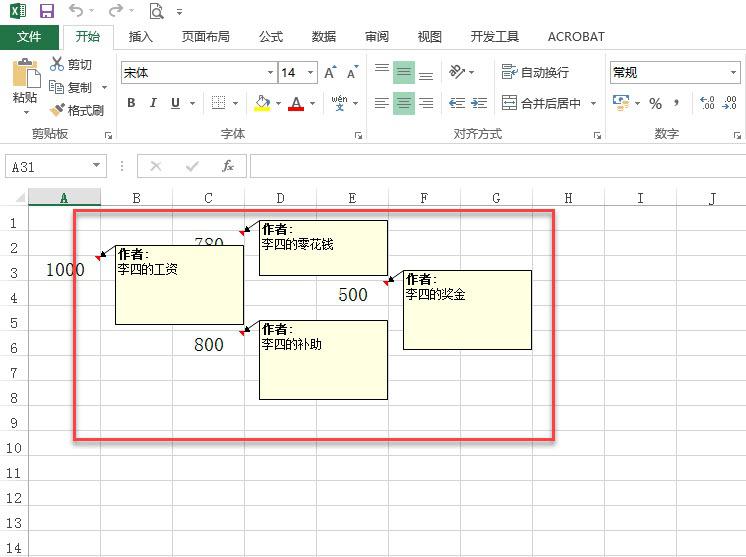Expand the fill color dropdown arrow

click(278, 103)
